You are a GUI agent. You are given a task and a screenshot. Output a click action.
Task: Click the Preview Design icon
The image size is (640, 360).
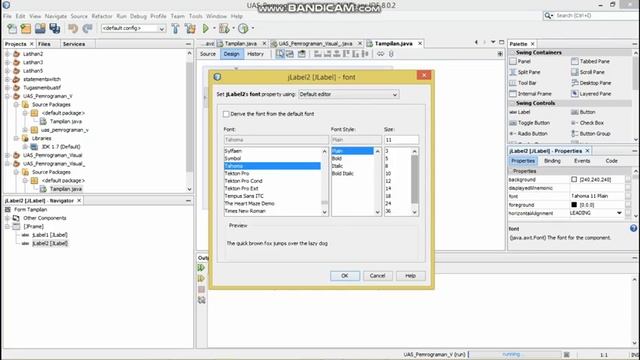(x=302, y=54)
